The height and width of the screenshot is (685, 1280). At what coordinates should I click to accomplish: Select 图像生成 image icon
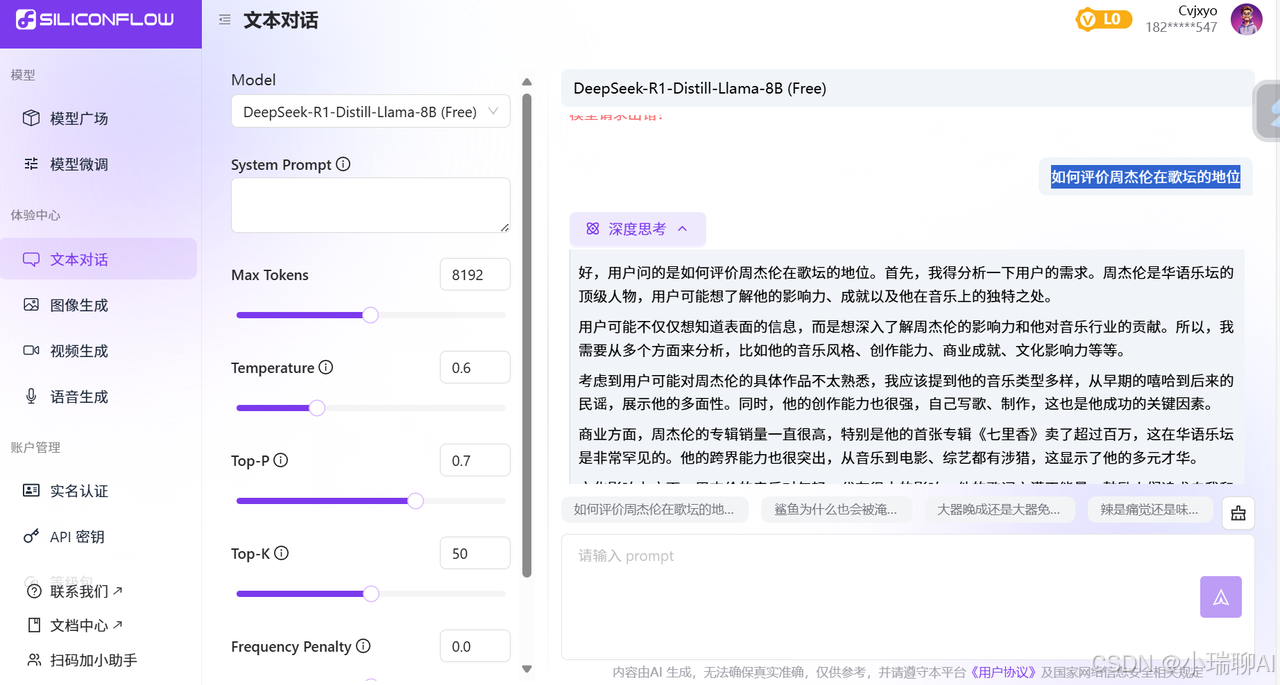tap(31, 305)
